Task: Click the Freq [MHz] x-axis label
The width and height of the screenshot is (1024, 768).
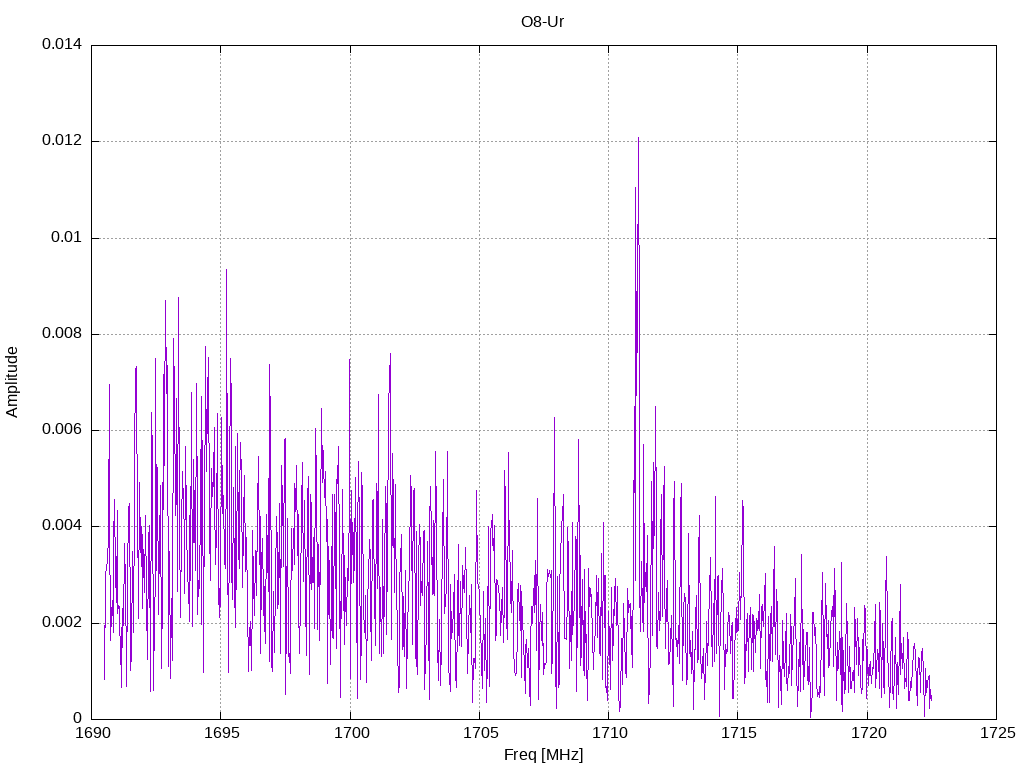Action: pyautogui.click(x=543, y=755)
